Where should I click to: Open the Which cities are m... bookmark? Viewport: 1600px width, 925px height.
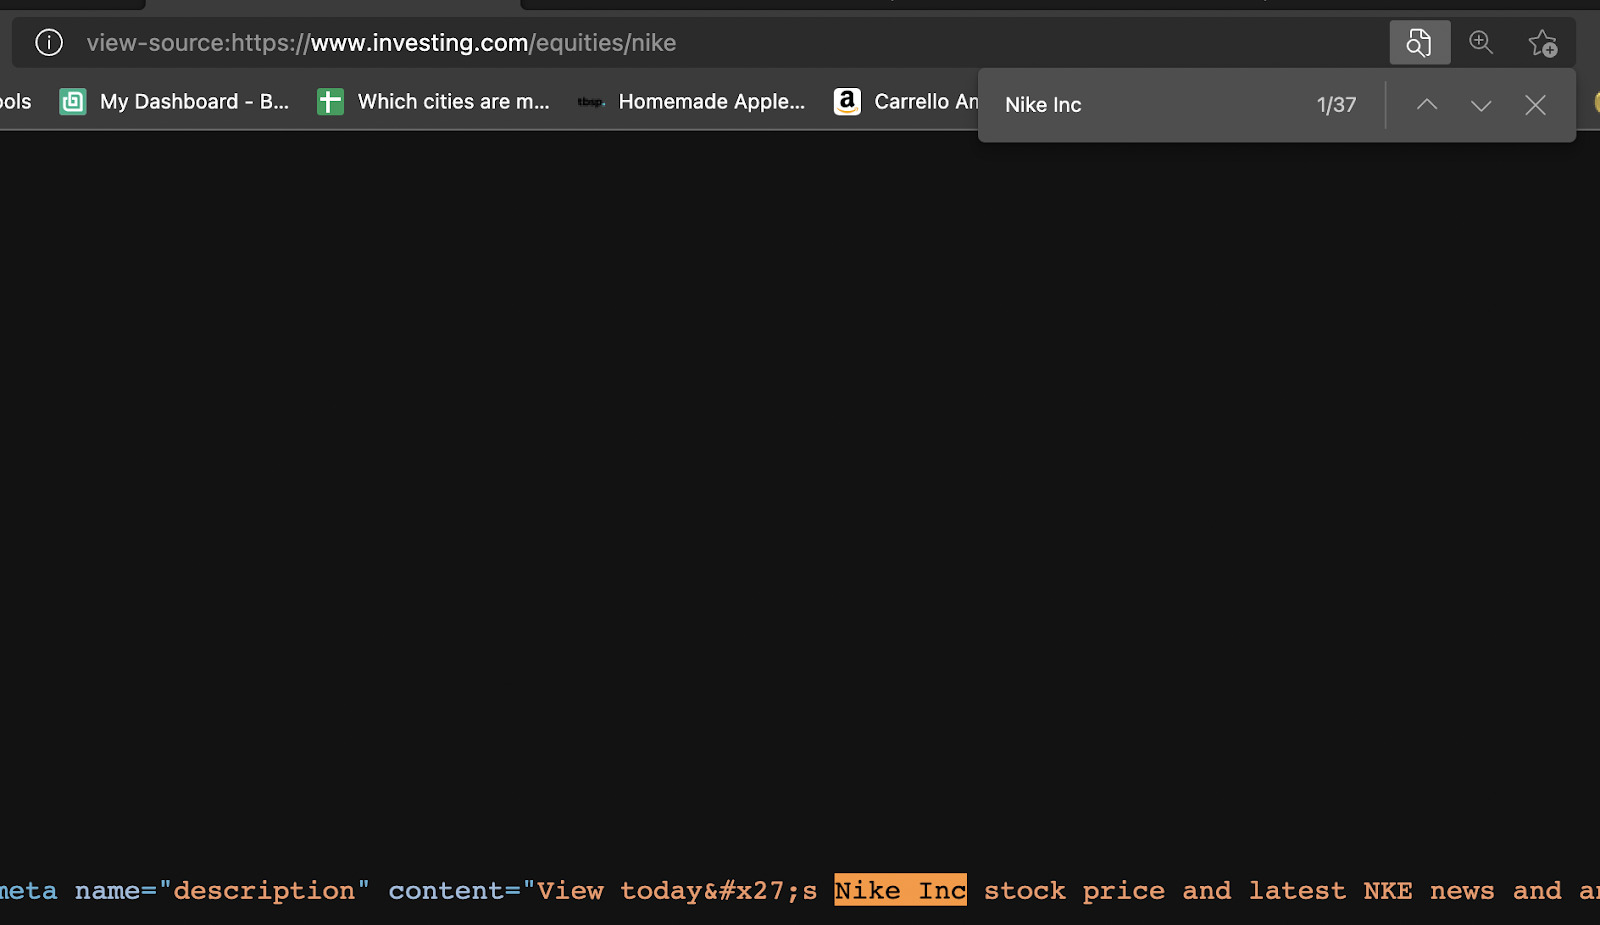[x=433, y=101]
